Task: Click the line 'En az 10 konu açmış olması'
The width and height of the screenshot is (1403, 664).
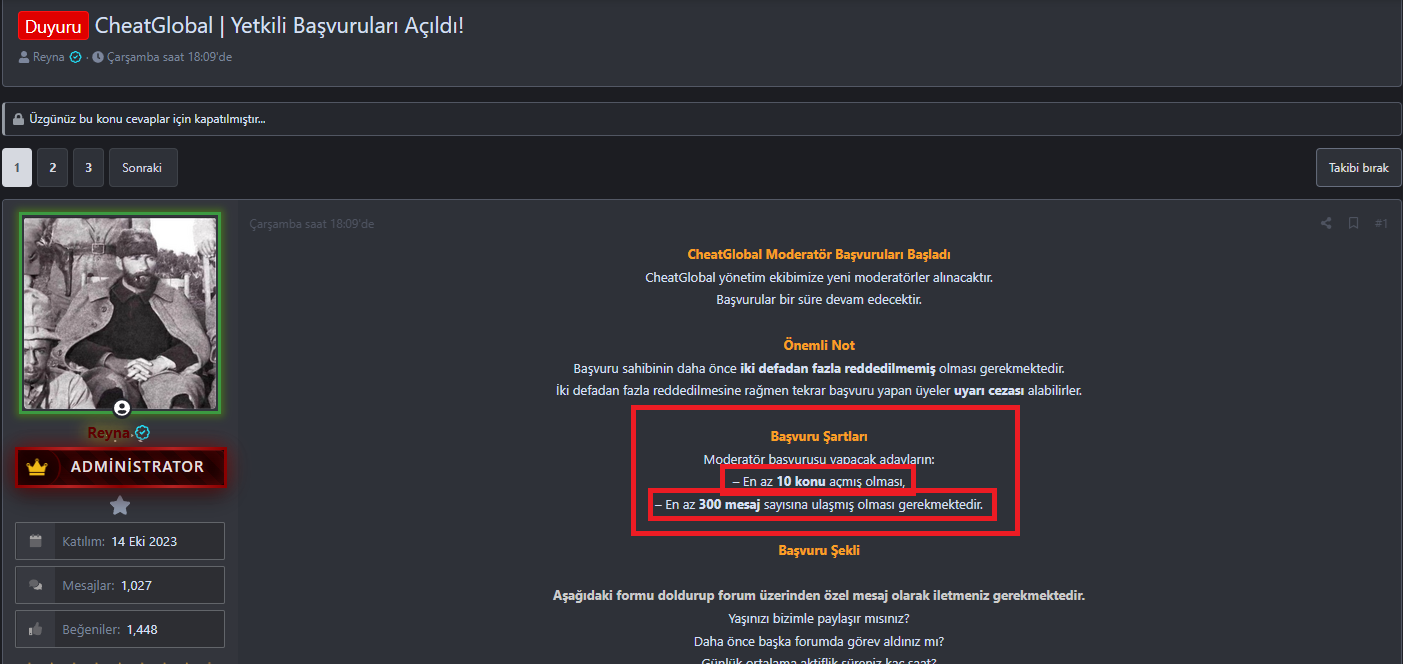Action: point(819,481)
